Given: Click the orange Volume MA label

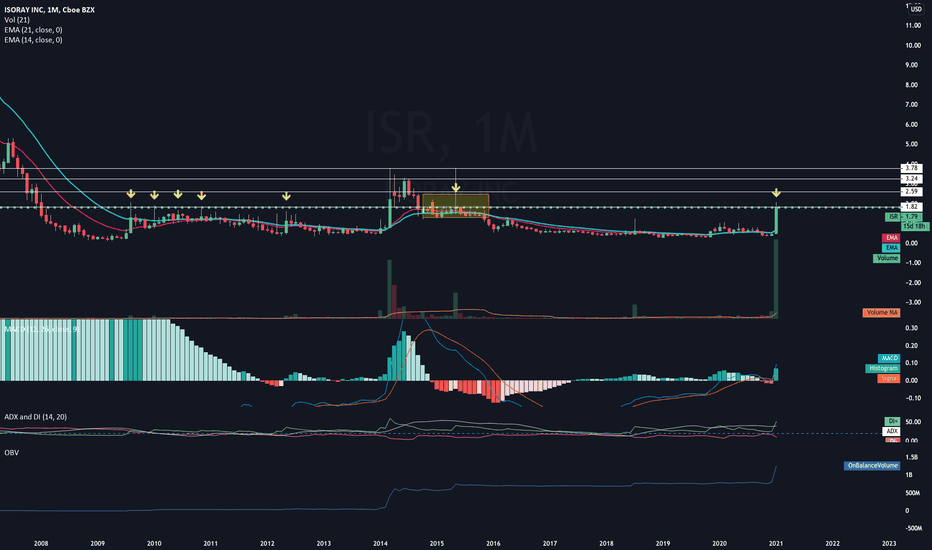Looking at the screenshot, I should click(881, 312).
